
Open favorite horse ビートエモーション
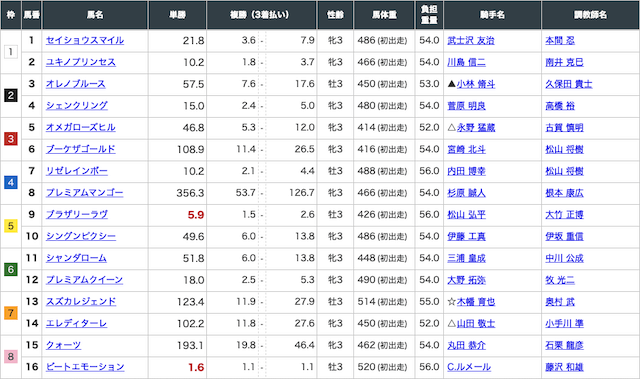(85, 367)
